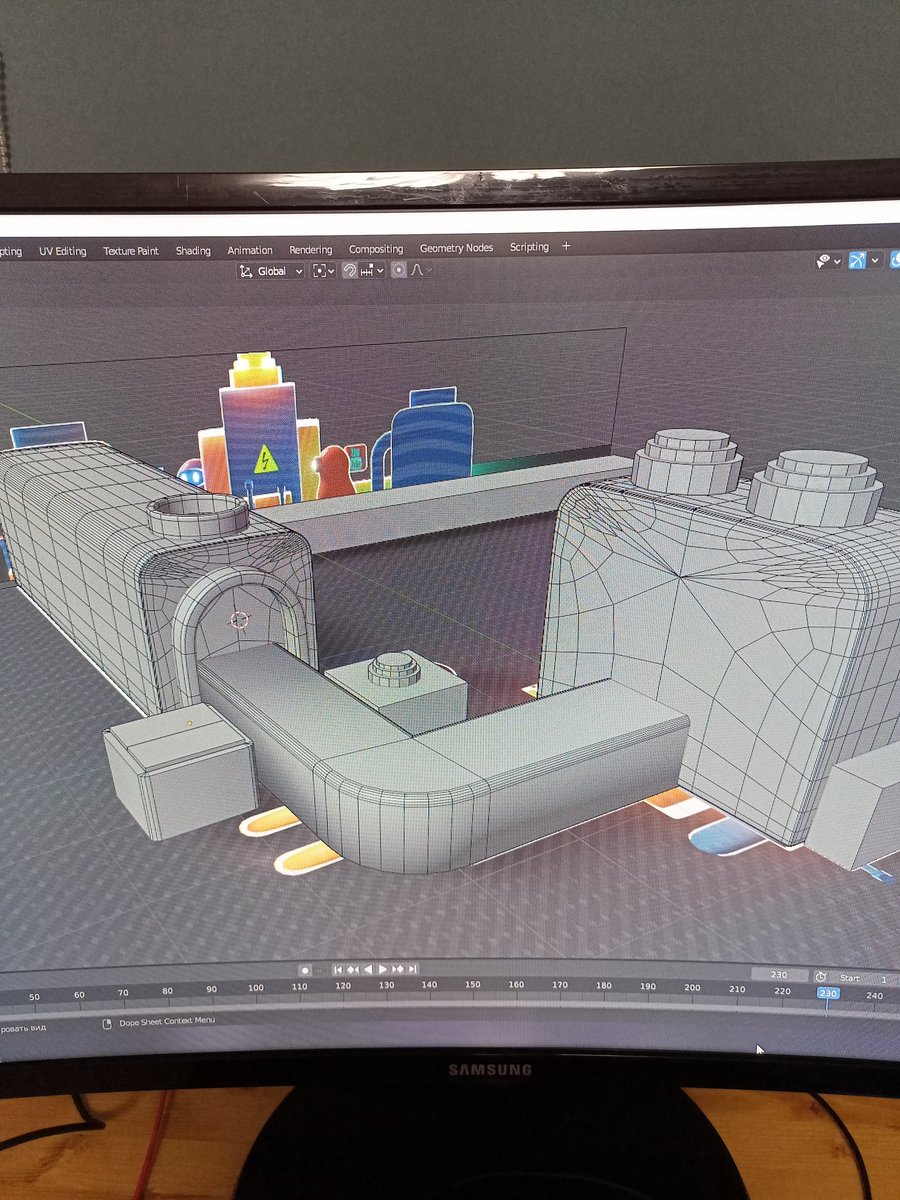
Task: Click the current frame field showing 230
Action: point(779,975)
